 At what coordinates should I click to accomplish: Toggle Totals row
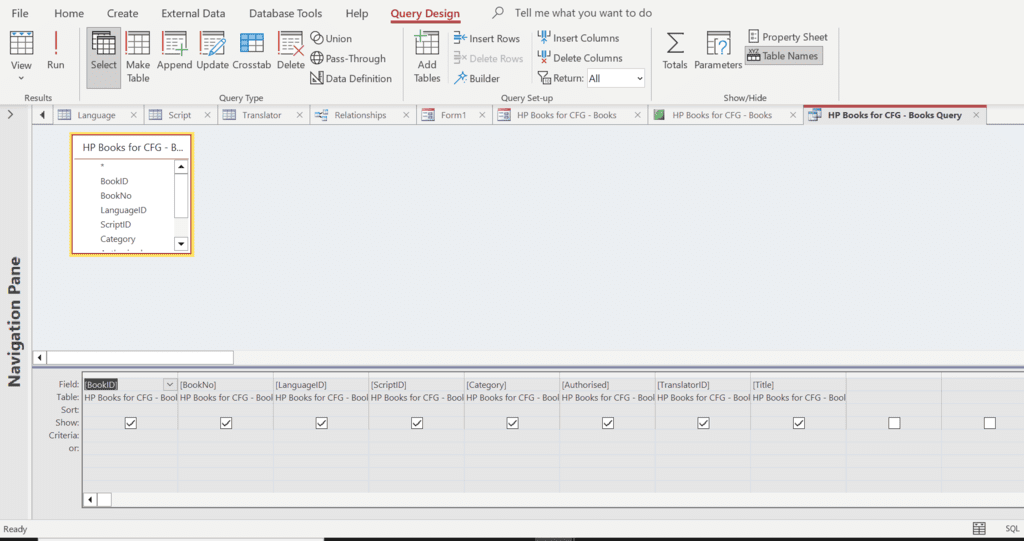pyautogui.click(x=675, y=51)
